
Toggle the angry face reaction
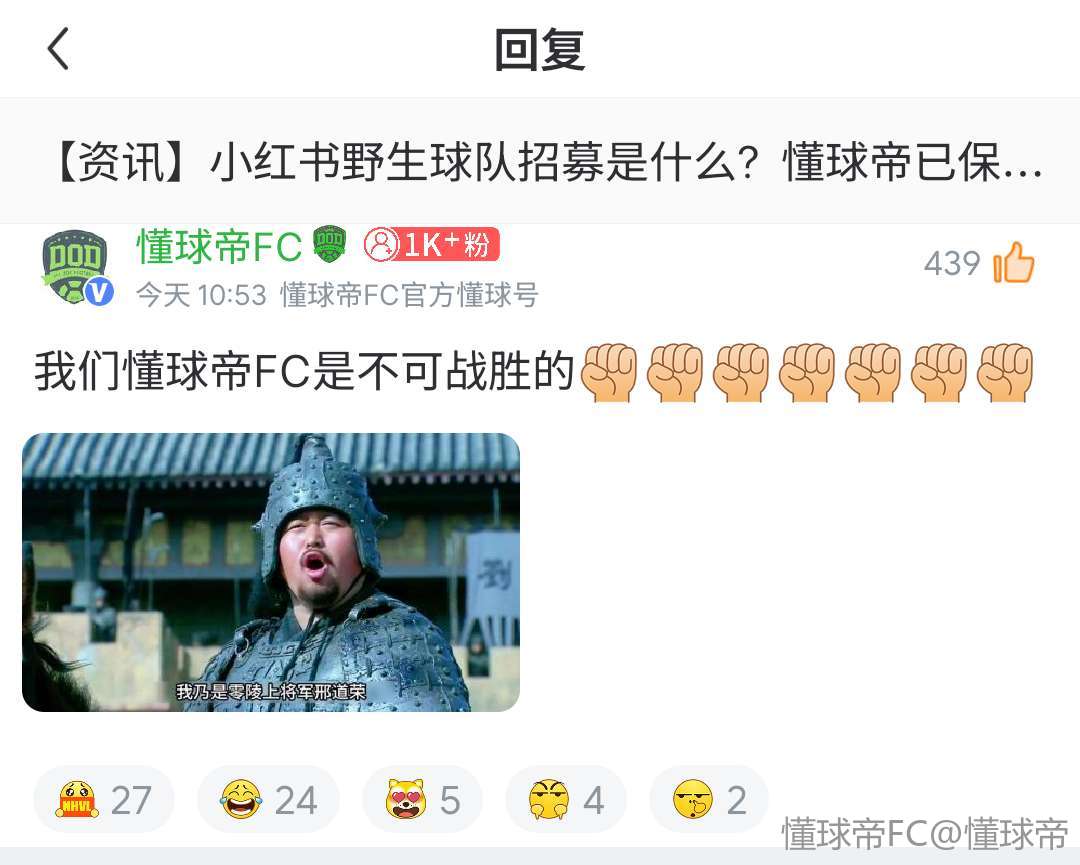(565, 800)
